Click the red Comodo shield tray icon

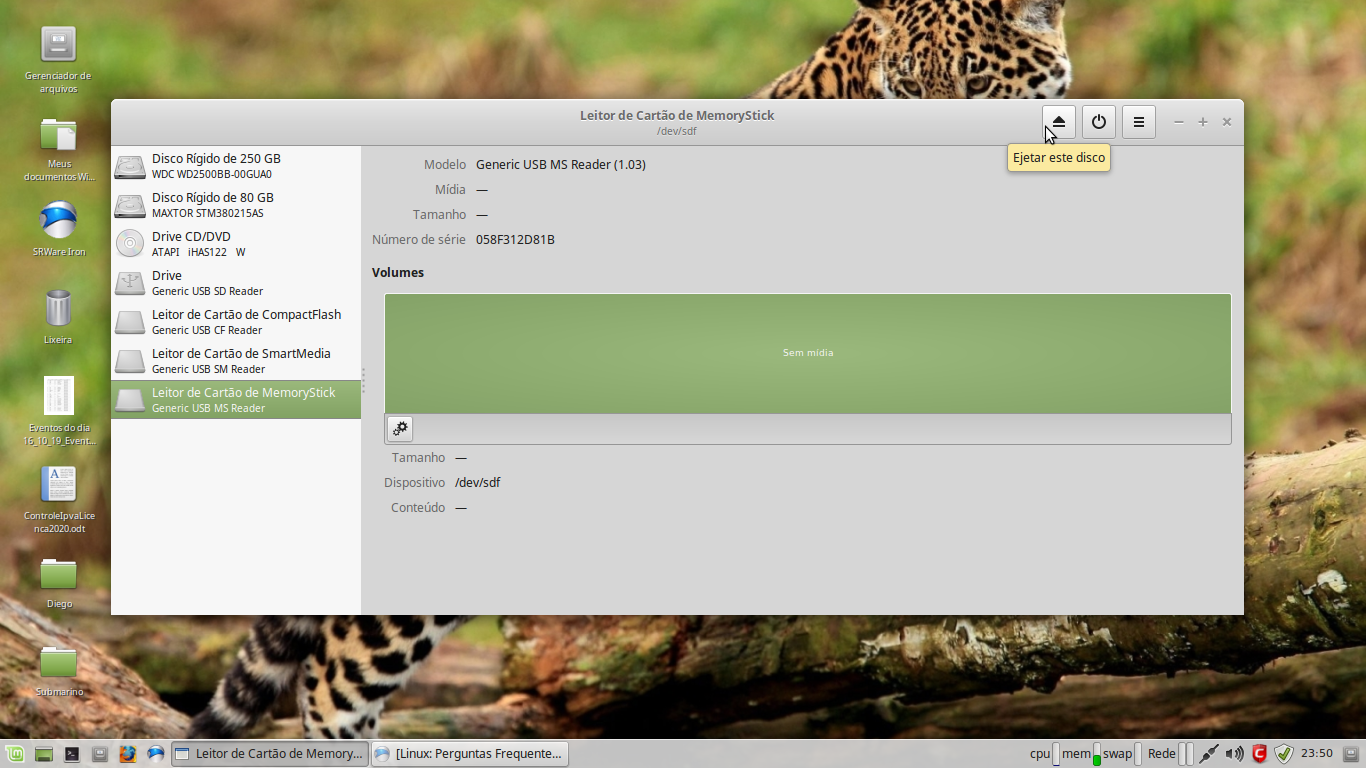[1259, 754]
